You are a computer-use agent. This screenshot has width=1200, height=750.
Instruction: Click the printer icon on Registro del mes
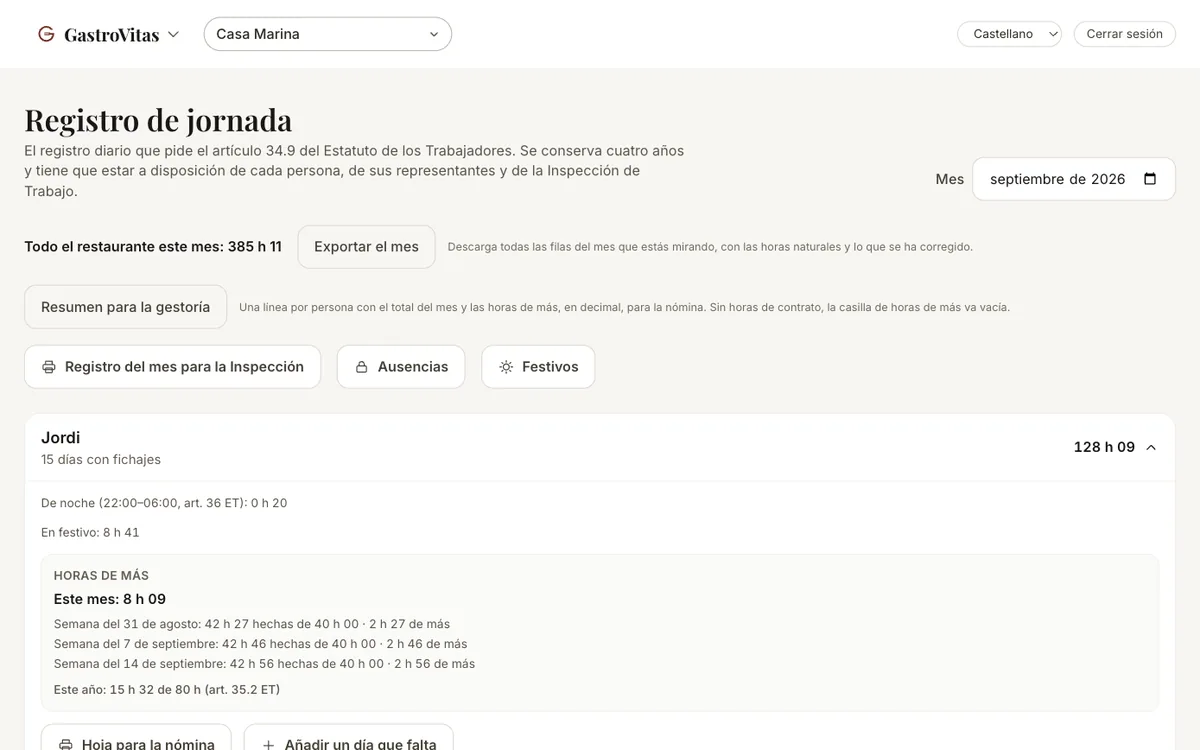tap(49, 367)
